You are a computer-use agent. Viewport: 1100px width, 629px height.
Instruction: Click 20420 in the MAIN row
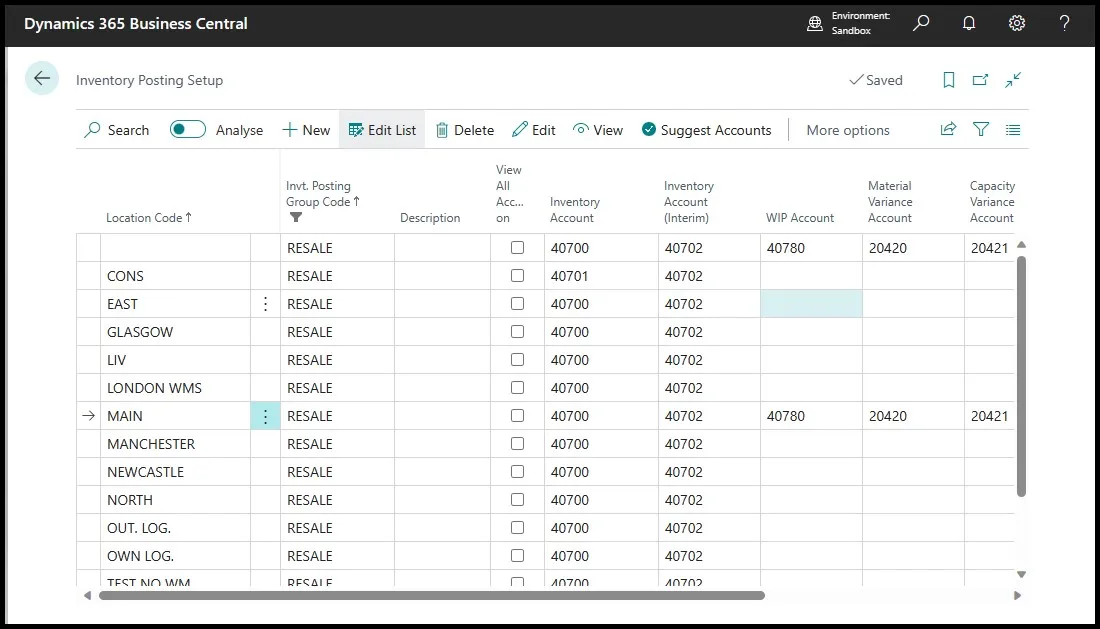click(913, 416)
